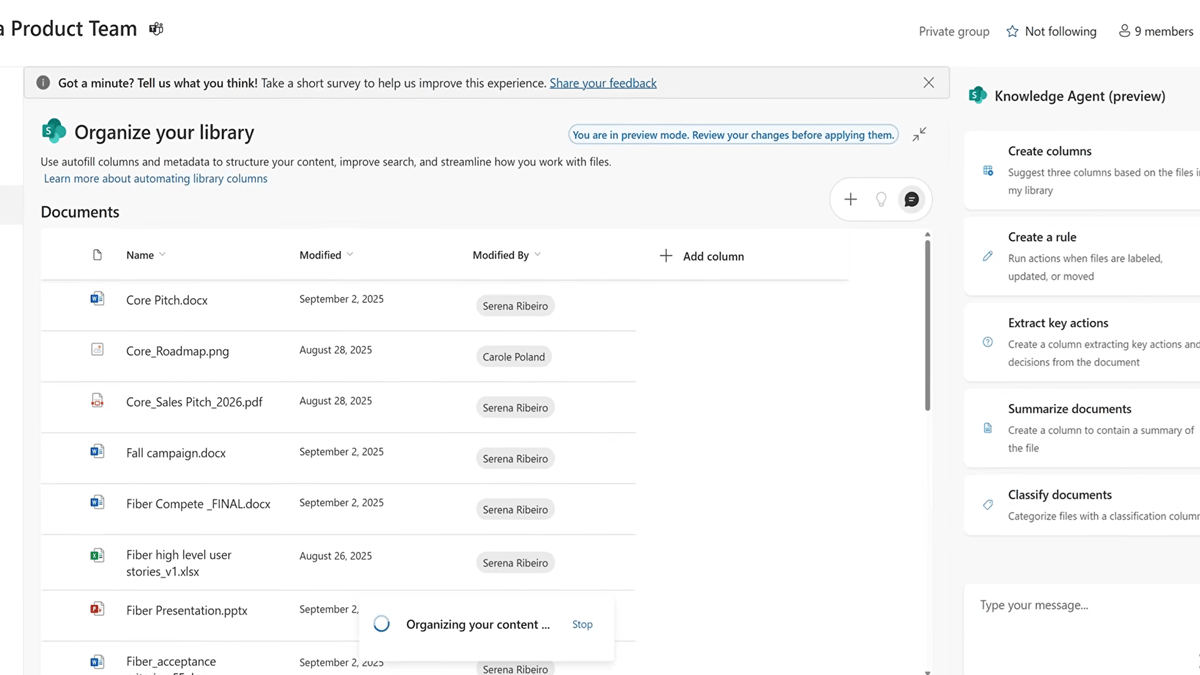Click the Type your message input field
1200x675 pixels.
(1080, 606)
